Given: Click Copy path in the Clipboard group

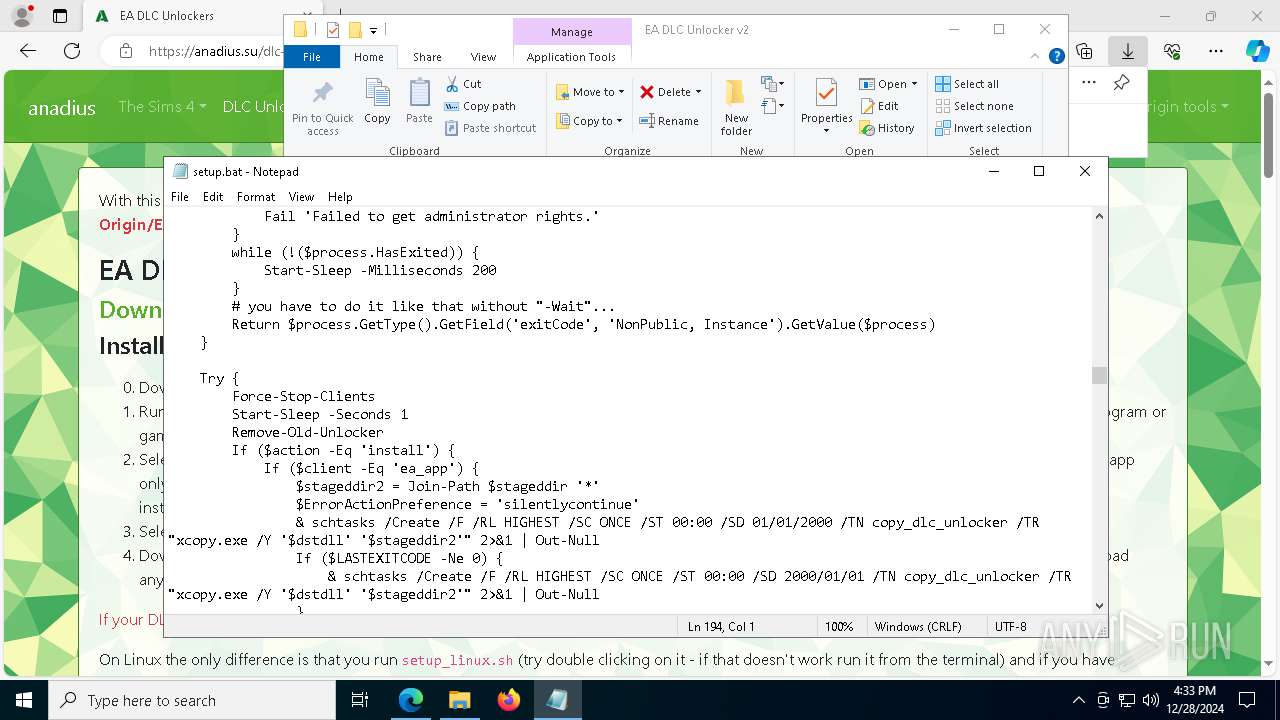Looking at the screenshot, I should pyautogui.click(x=480, y=106).
